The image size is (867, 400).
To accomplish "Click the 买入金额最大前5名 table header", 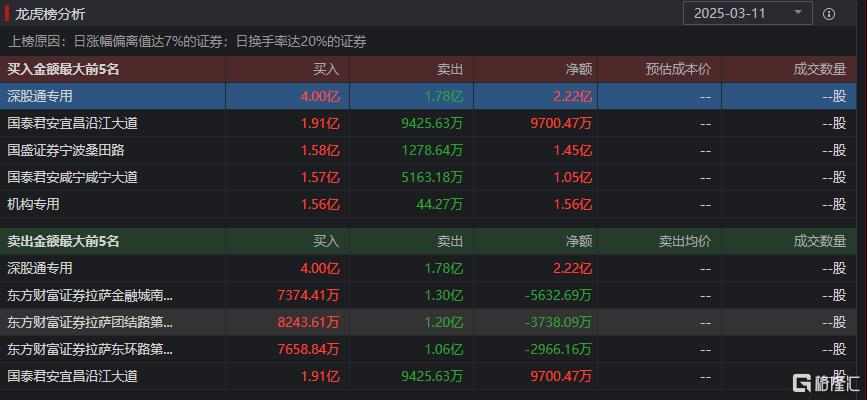I will 64,69.
